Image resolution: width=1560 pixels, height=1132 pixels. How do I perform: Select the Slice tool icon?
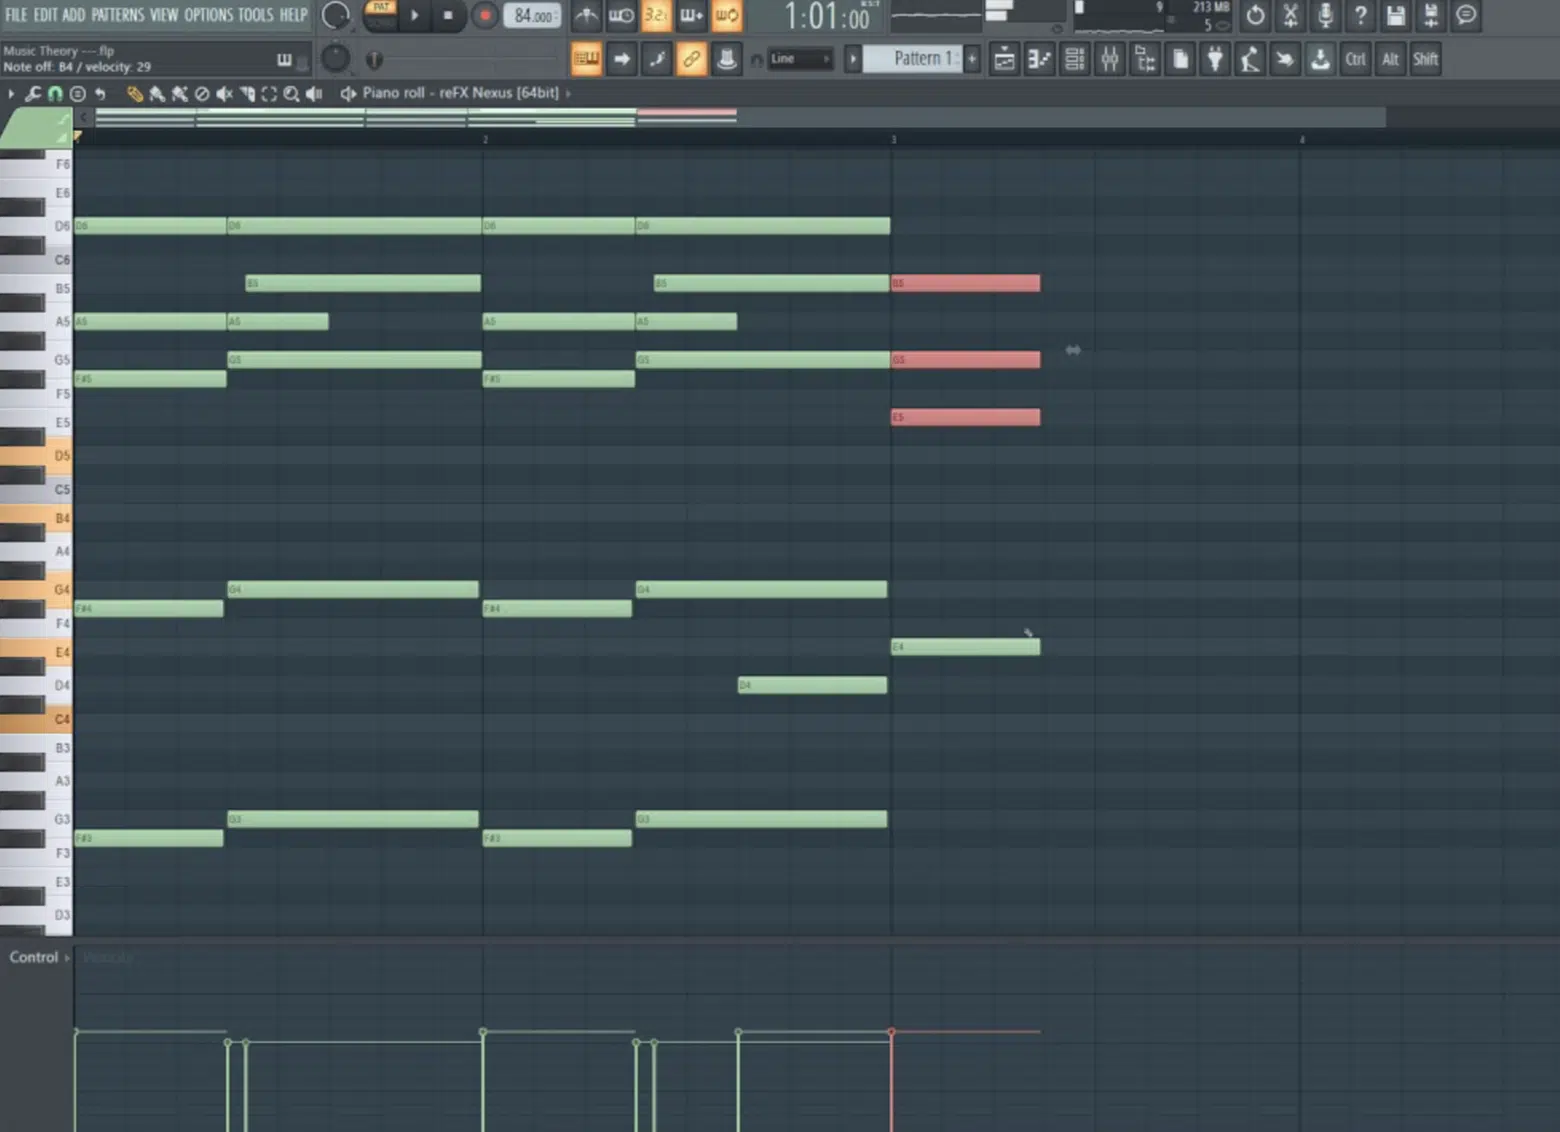[x=247, y=93]
